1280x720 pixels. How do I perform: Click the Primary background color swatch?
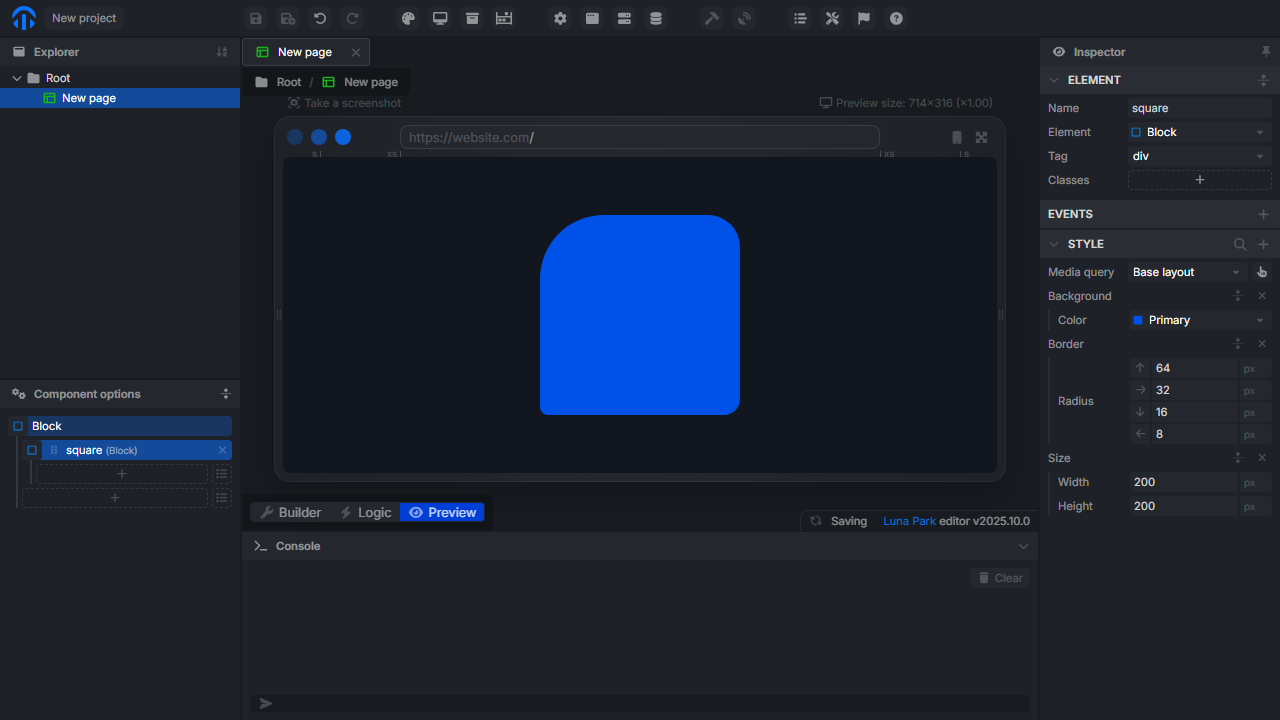(x=1138, y=320)
